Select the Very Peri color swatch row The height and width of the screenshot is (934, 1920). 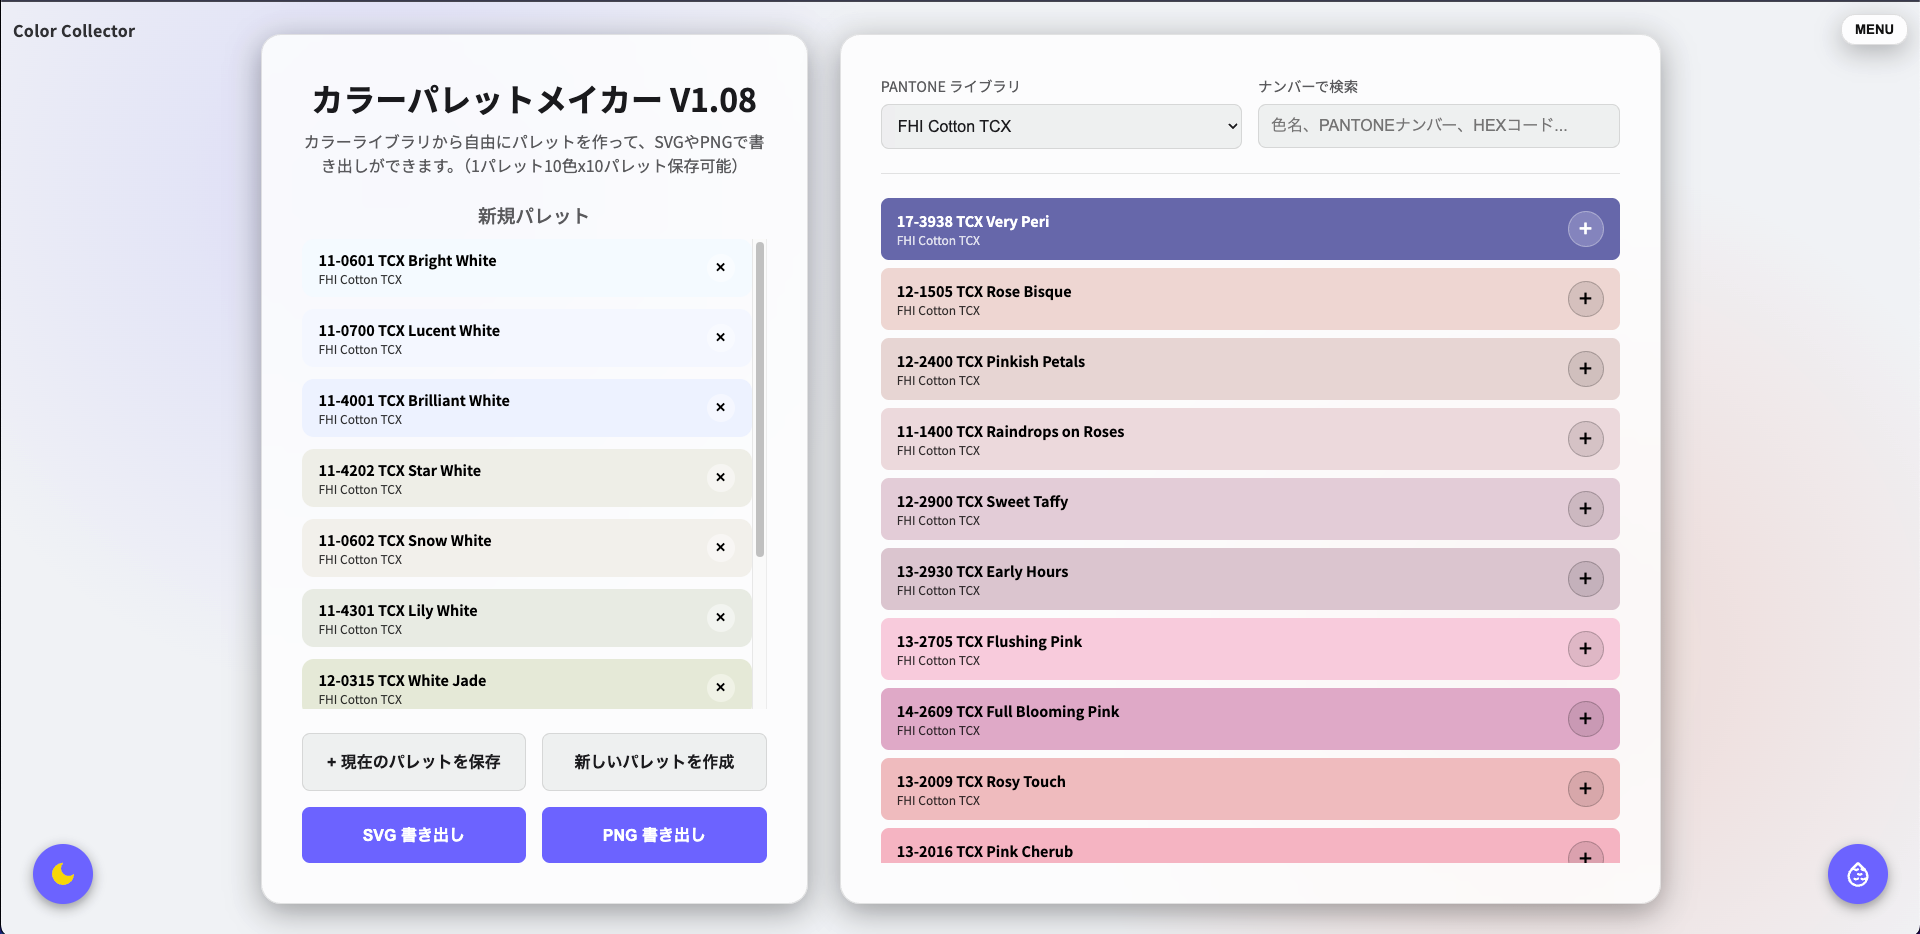(1250, 229)
